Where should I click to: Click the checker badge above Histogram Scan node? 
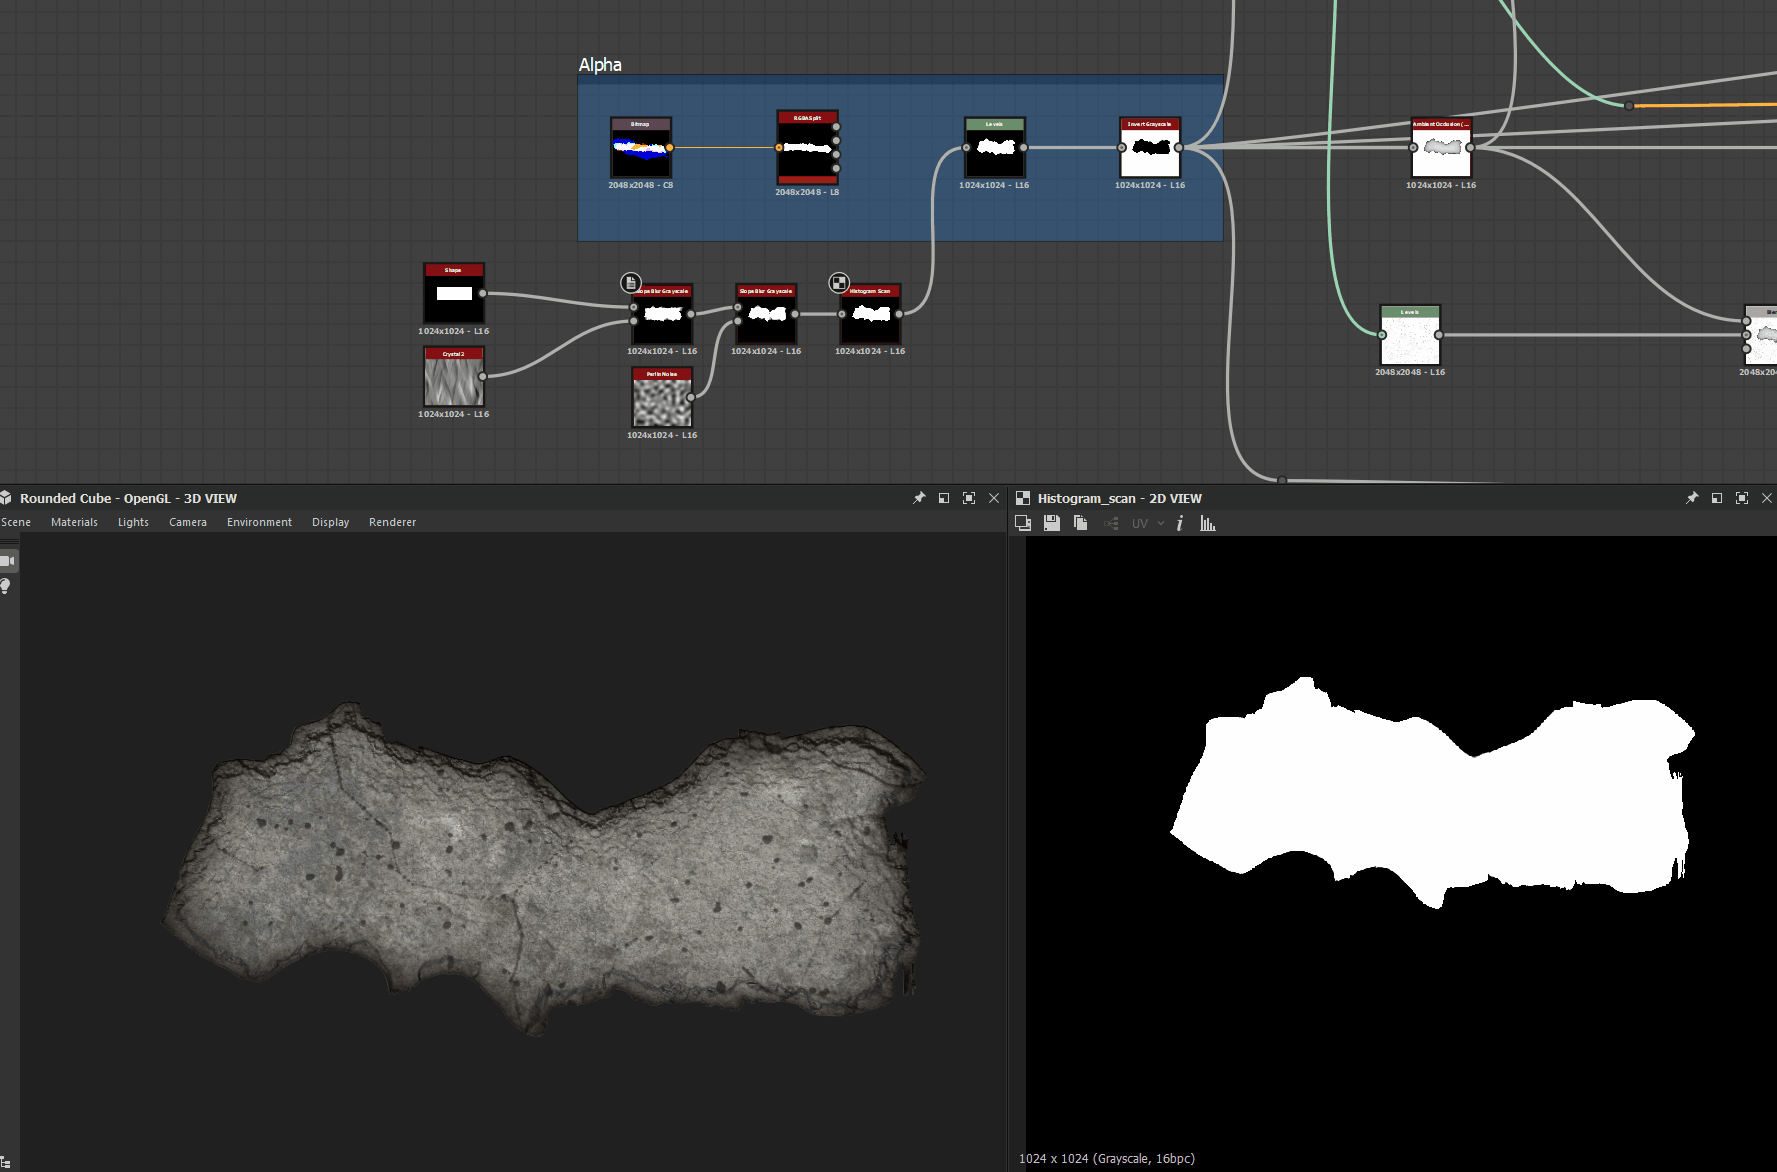[x=839, y=283]
